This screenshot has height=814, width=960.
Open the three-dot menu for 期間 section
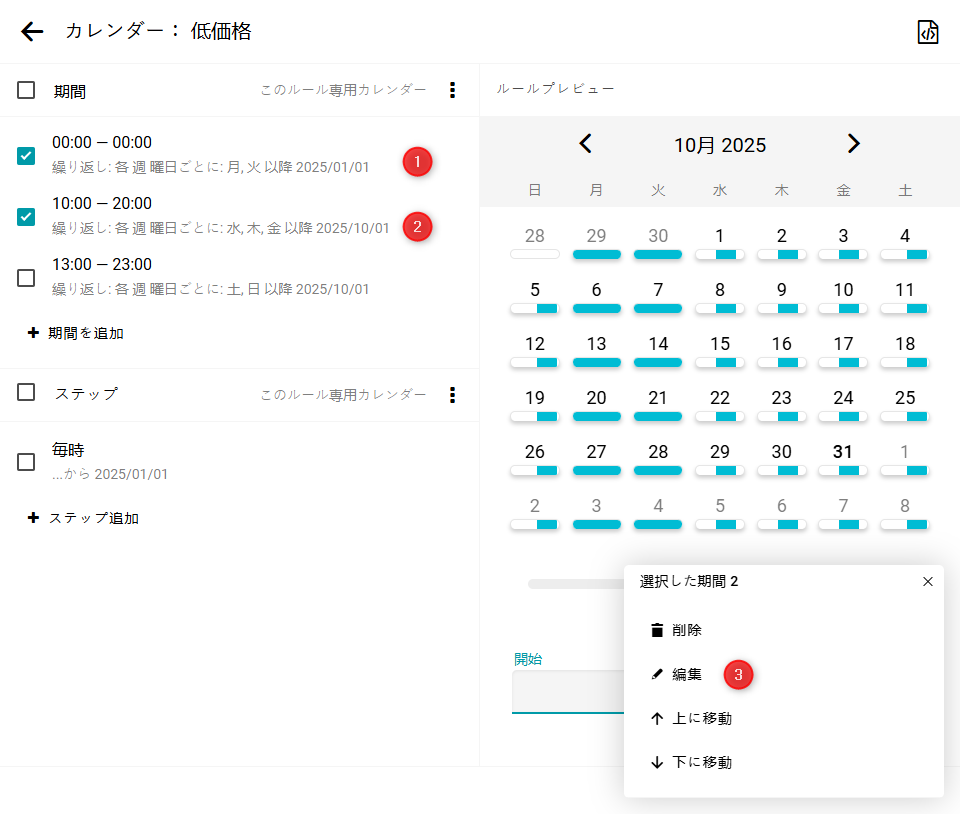click(x=452, y=90)
